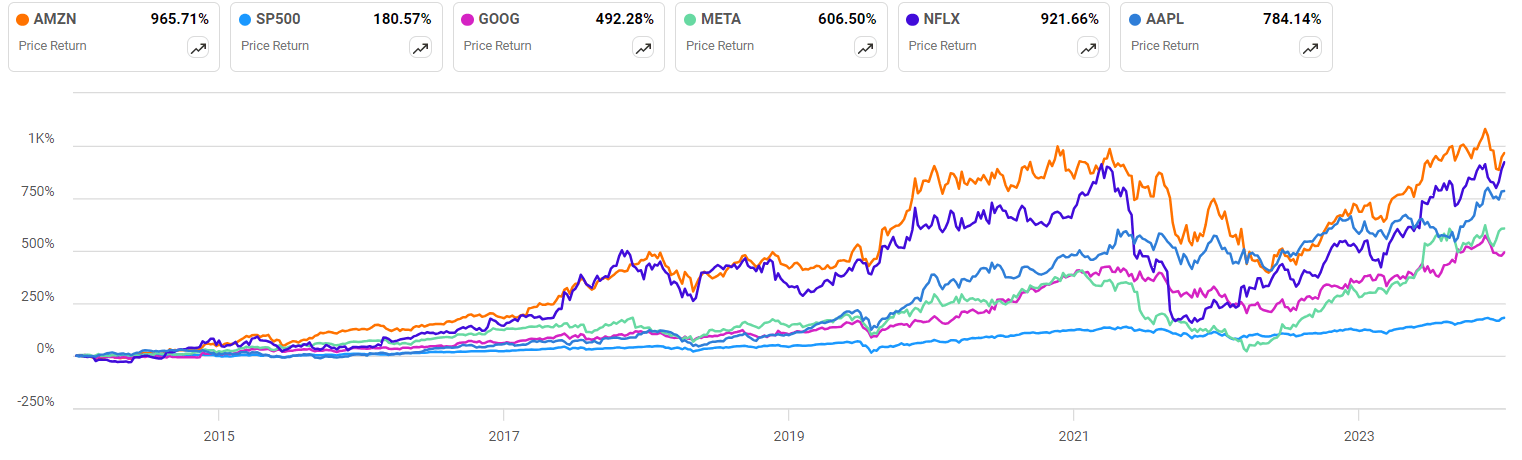The image size is (1522, 460).
Task: Click the AMZN card trend chart icon
Action: pyautogui.click(x=198, y=47)
